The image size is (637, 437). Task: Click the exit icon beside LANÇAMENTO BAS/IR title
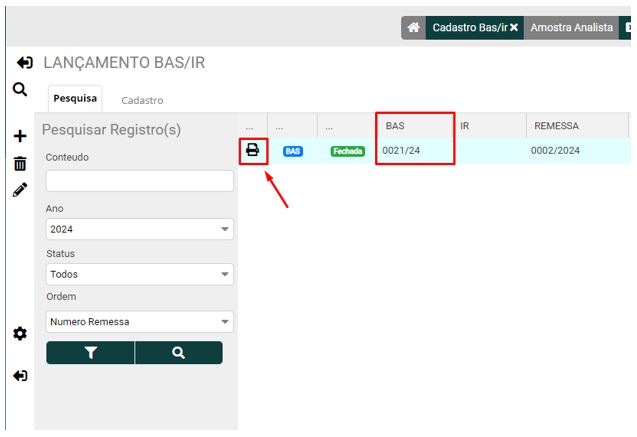25,63
